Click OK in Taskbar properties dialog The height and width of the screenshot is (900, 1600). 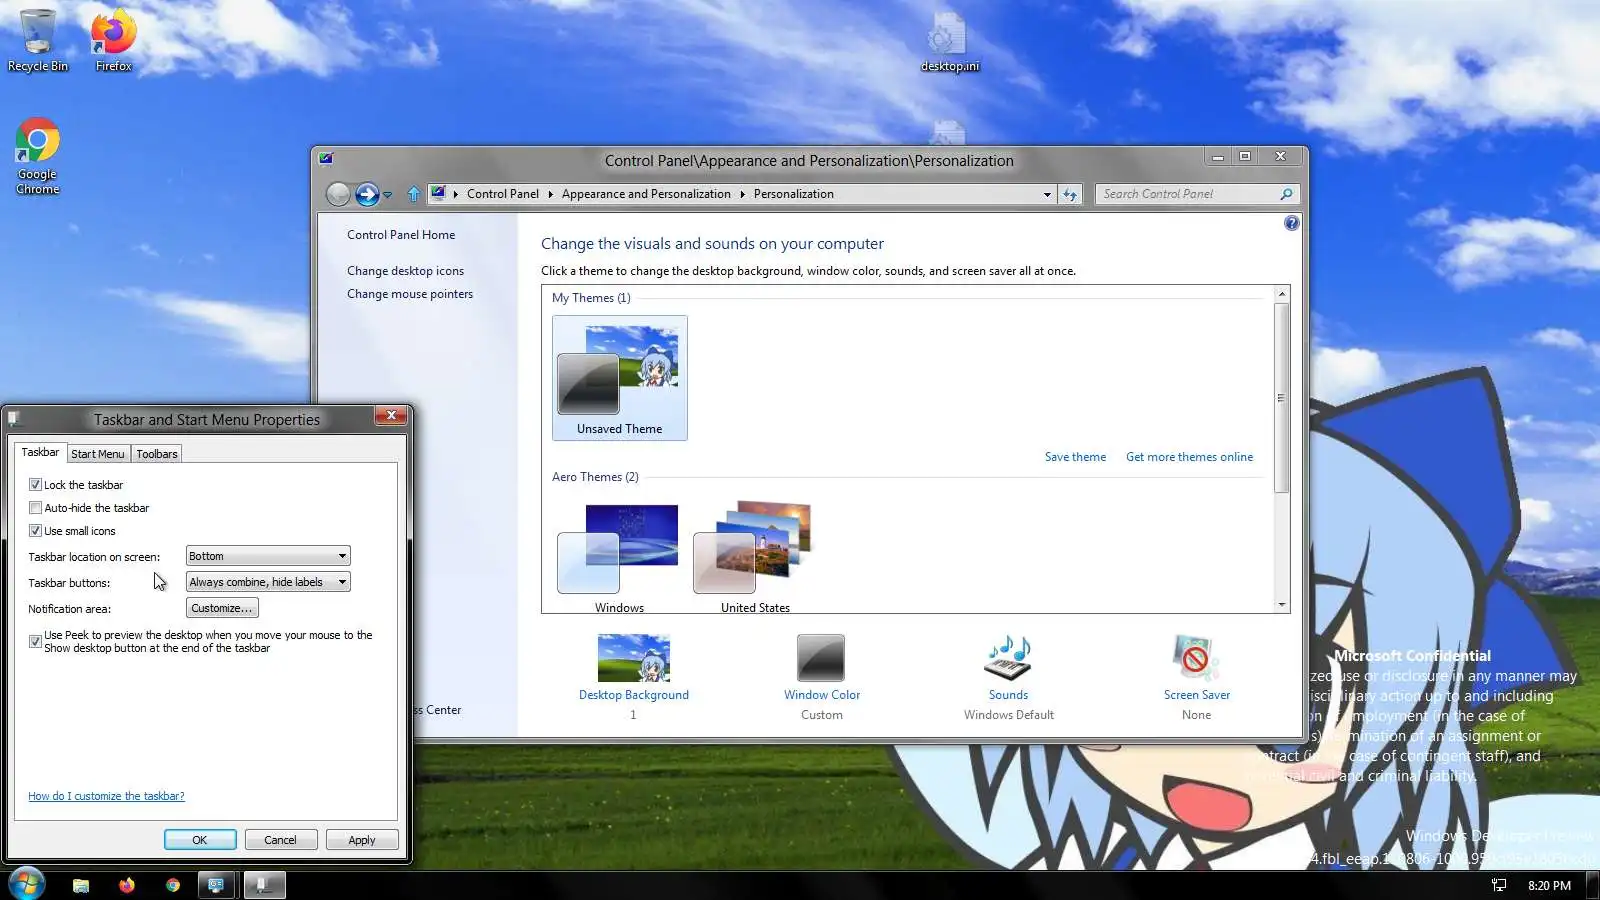[x=200, y=840]
